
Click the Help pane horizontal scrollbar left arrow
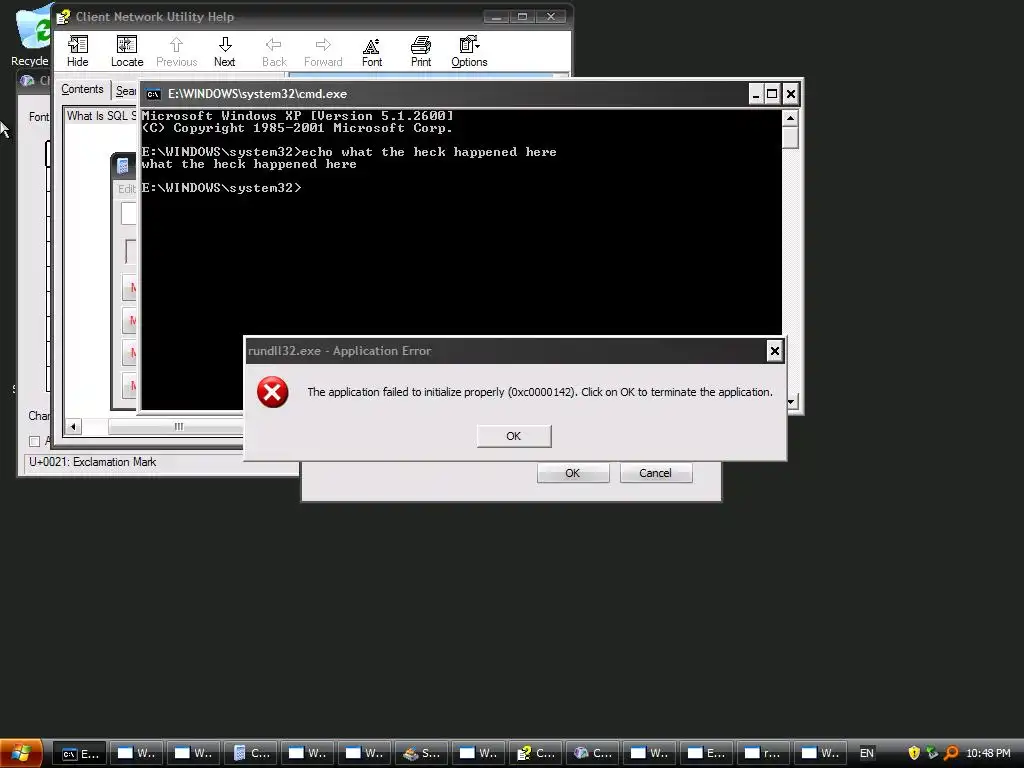tap(73, 426)
